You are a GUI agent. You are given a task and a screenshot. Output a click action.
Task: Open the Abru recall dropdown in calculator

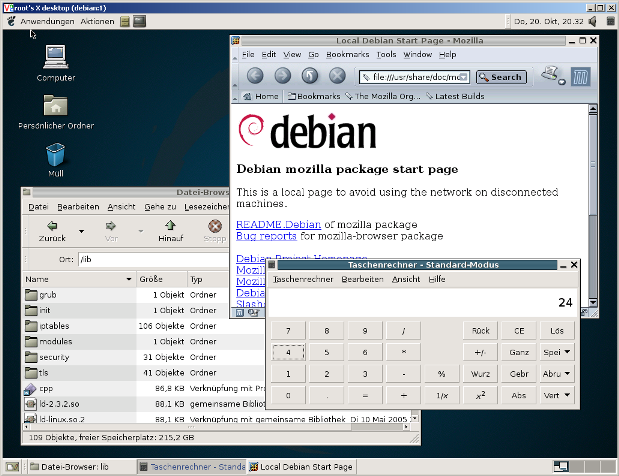557,374
